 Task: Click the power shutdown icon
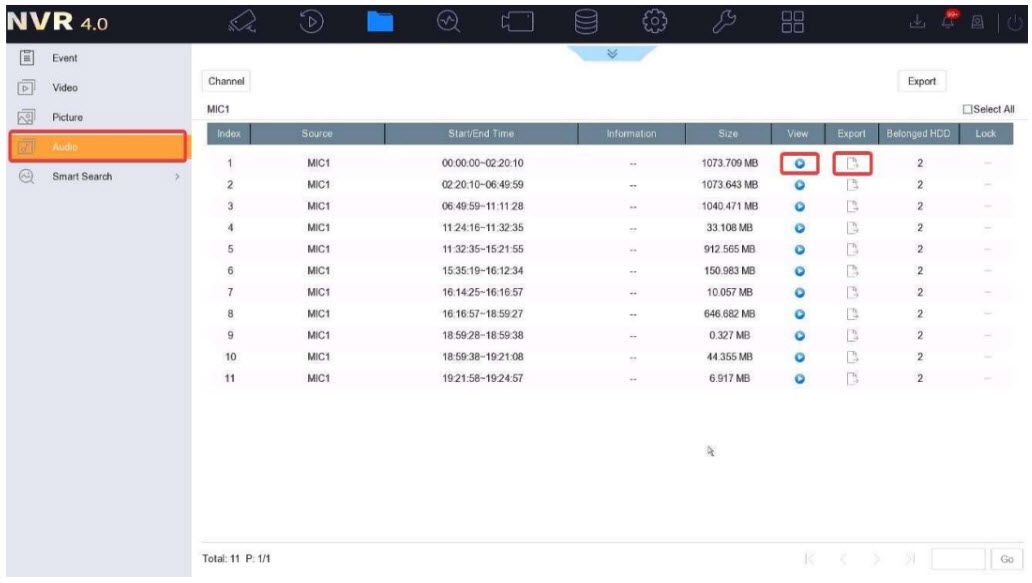(1017, 20)
